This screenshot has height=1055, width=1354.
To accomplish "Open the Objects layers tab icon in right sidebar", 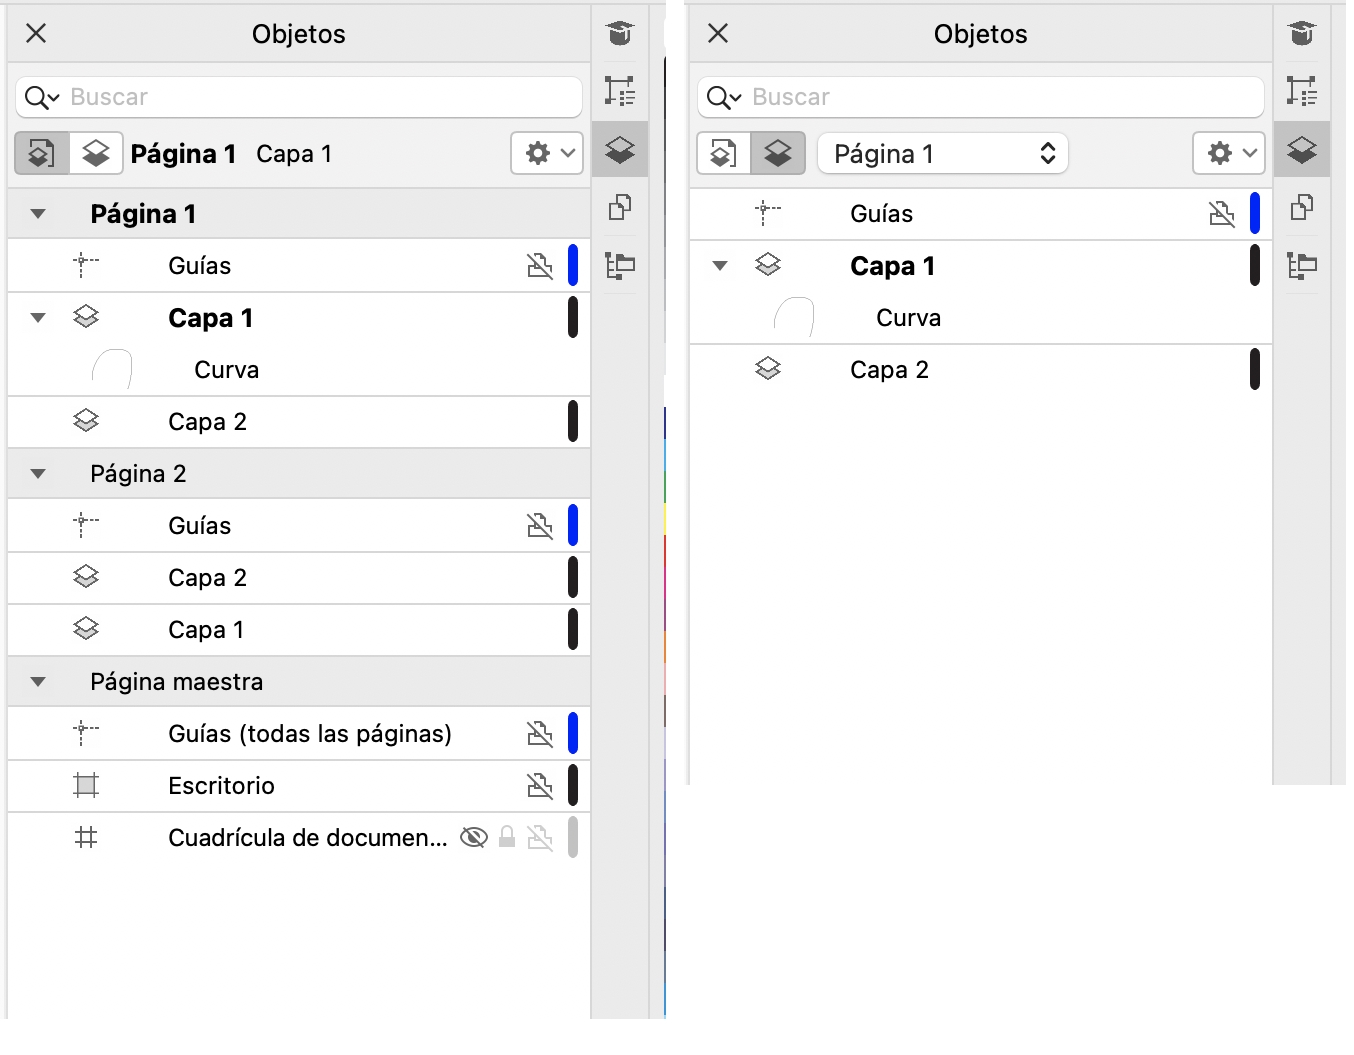I will pyautogui.click(x=1302, y=151).
